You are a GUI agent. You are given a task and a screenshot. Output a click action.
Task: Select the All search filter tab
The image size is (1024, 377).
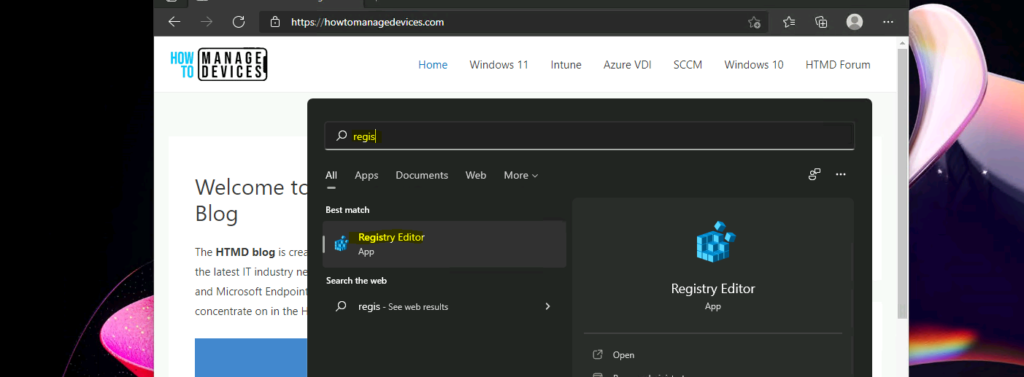(x=331, y=175)
